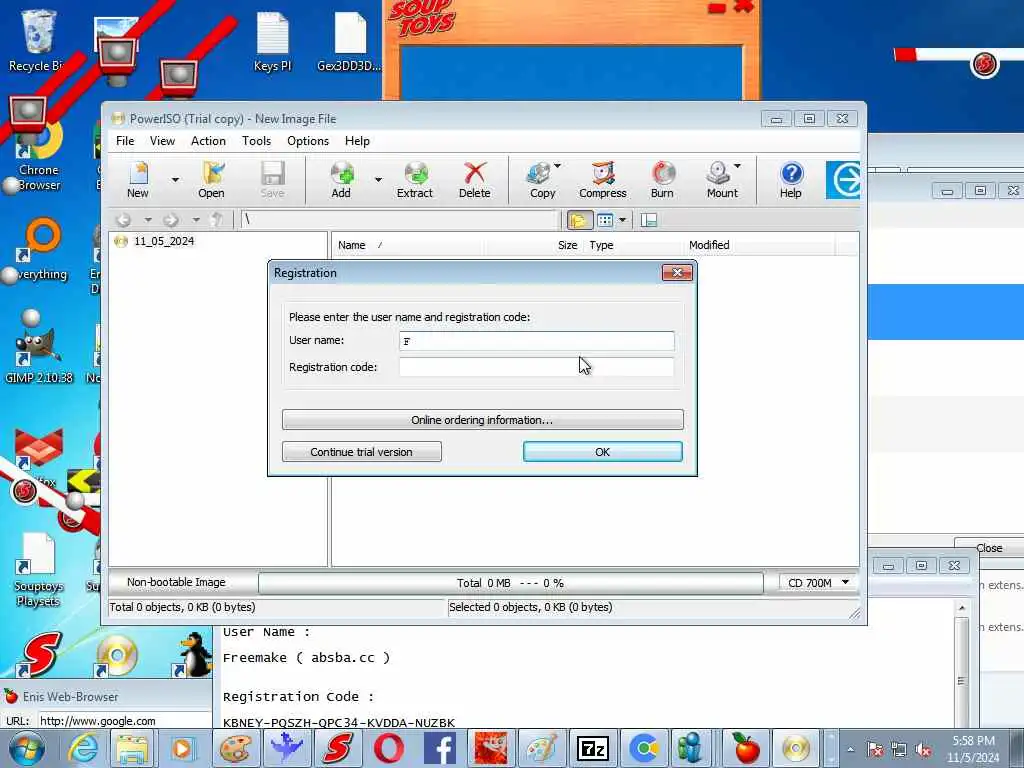Click Internet Explorer taskbar icon

click(84, 748)
